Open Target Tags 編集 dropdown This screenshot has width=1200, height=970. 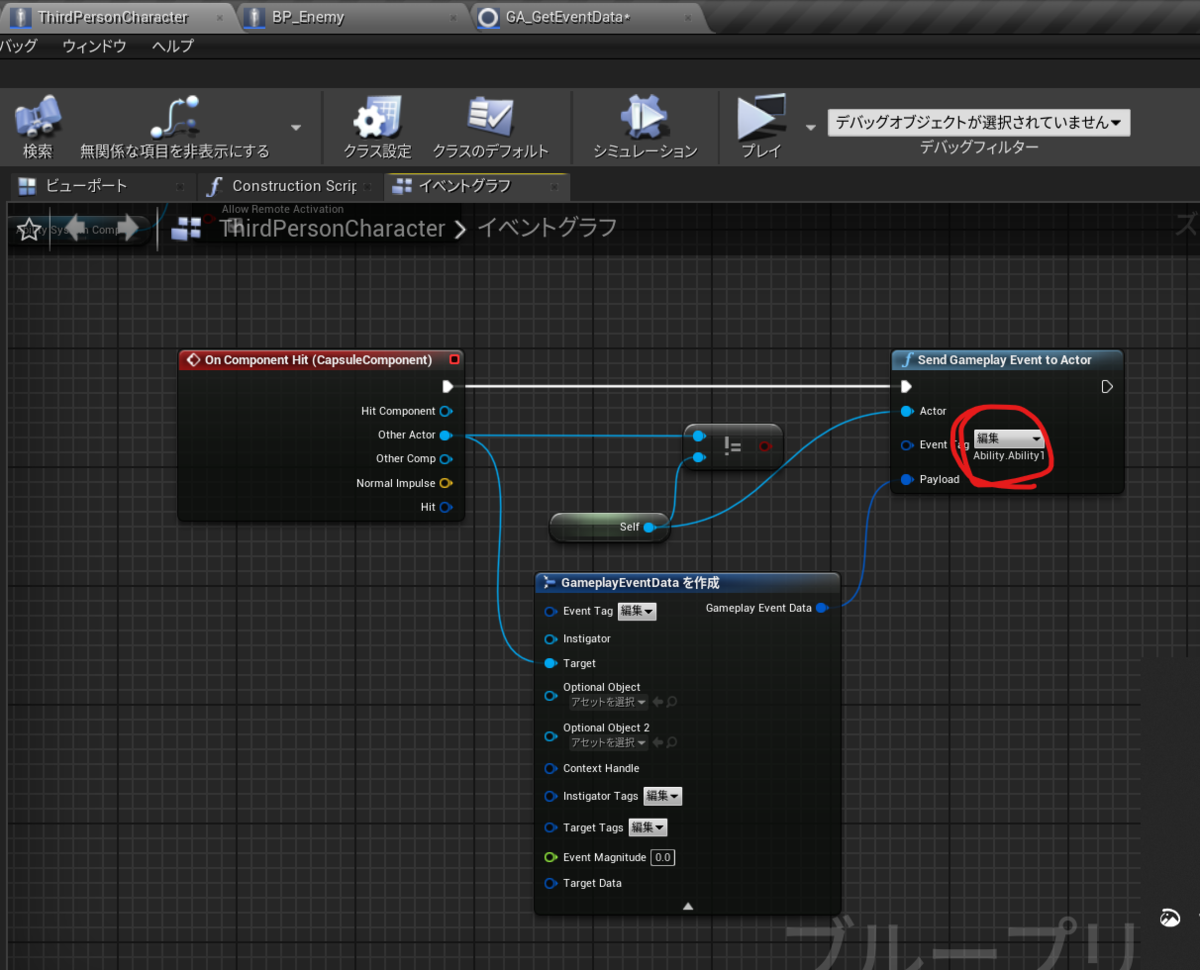647,827
